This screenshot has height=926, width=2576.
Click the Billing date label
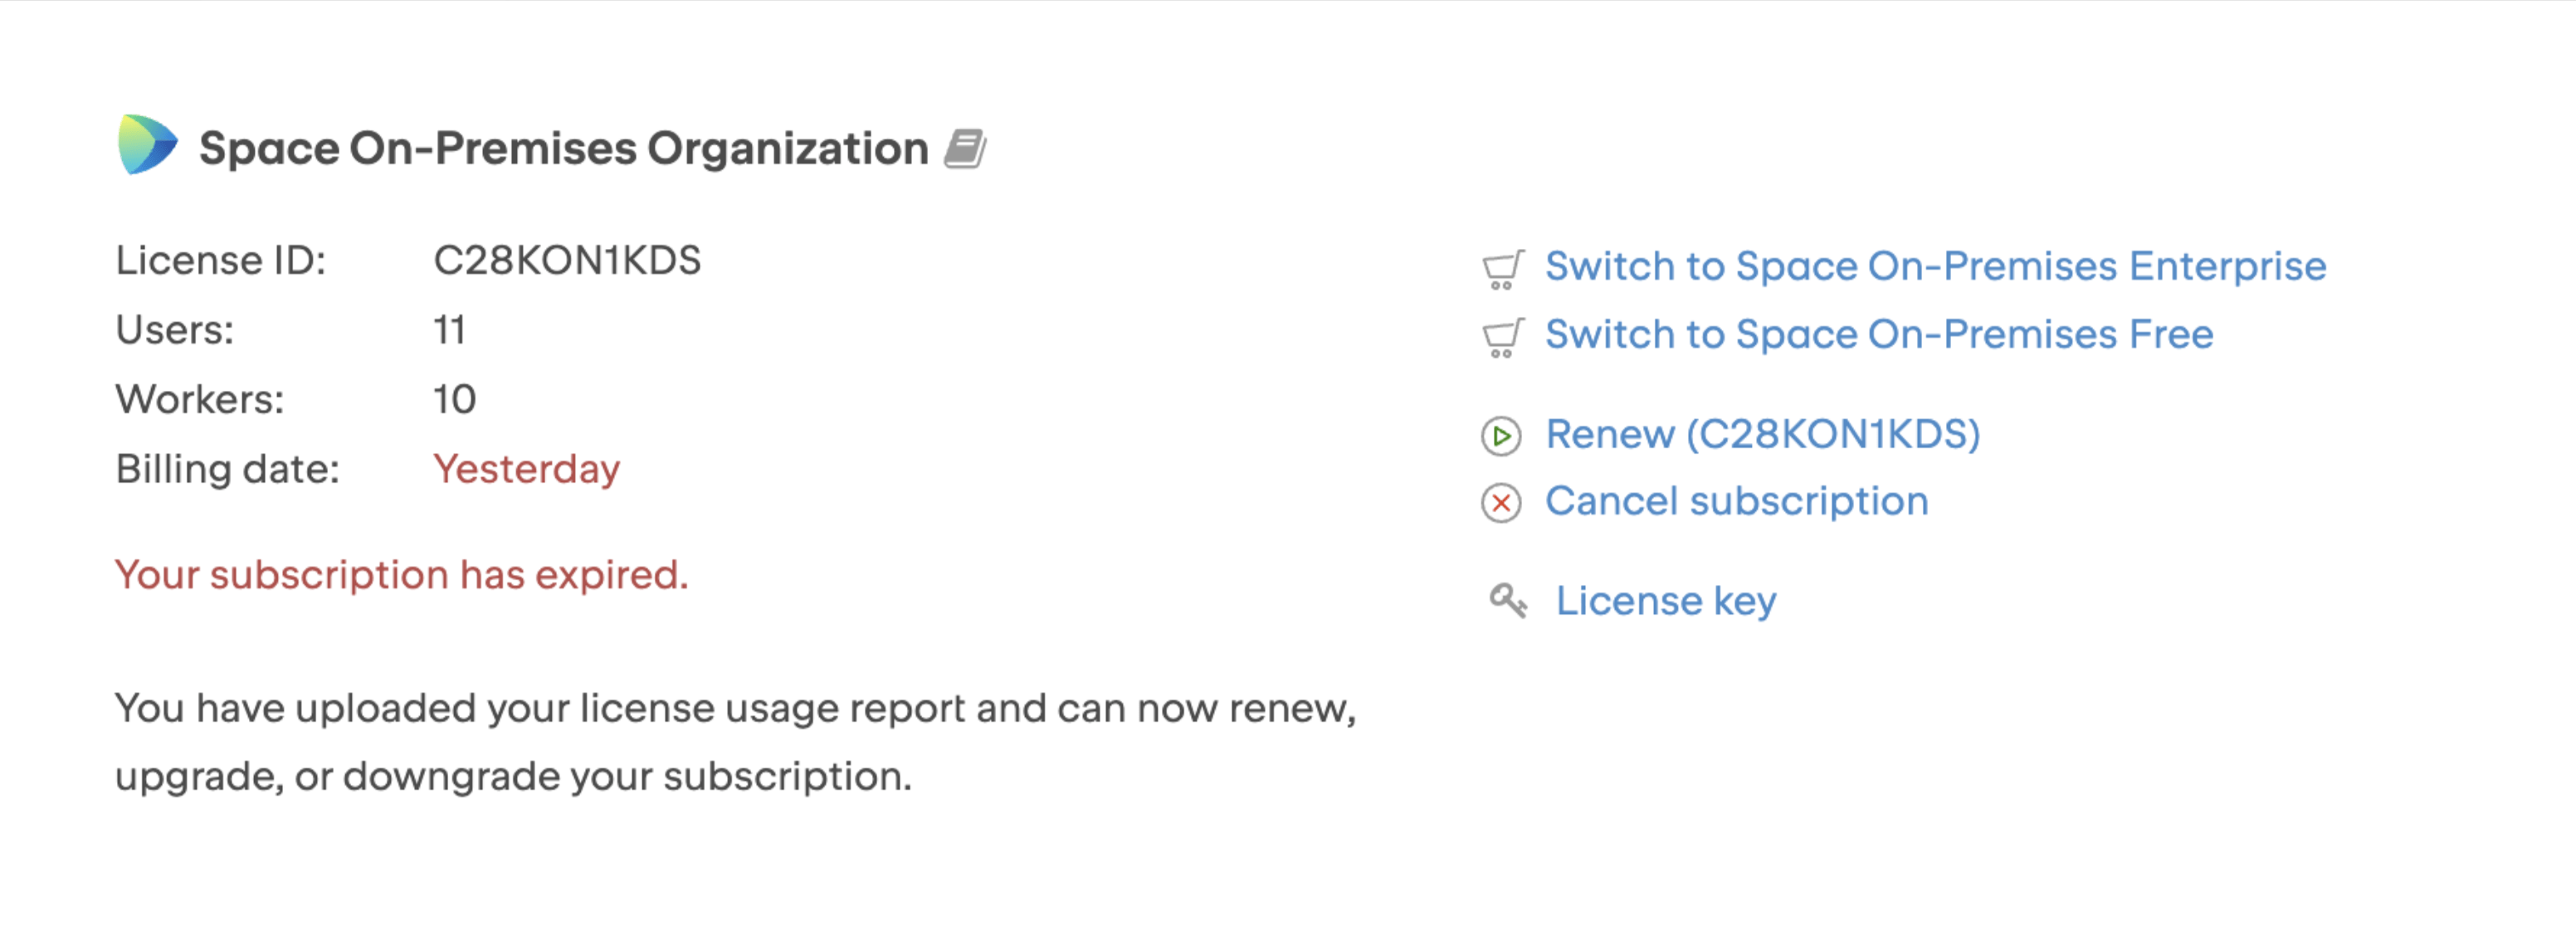coord(228,468)
